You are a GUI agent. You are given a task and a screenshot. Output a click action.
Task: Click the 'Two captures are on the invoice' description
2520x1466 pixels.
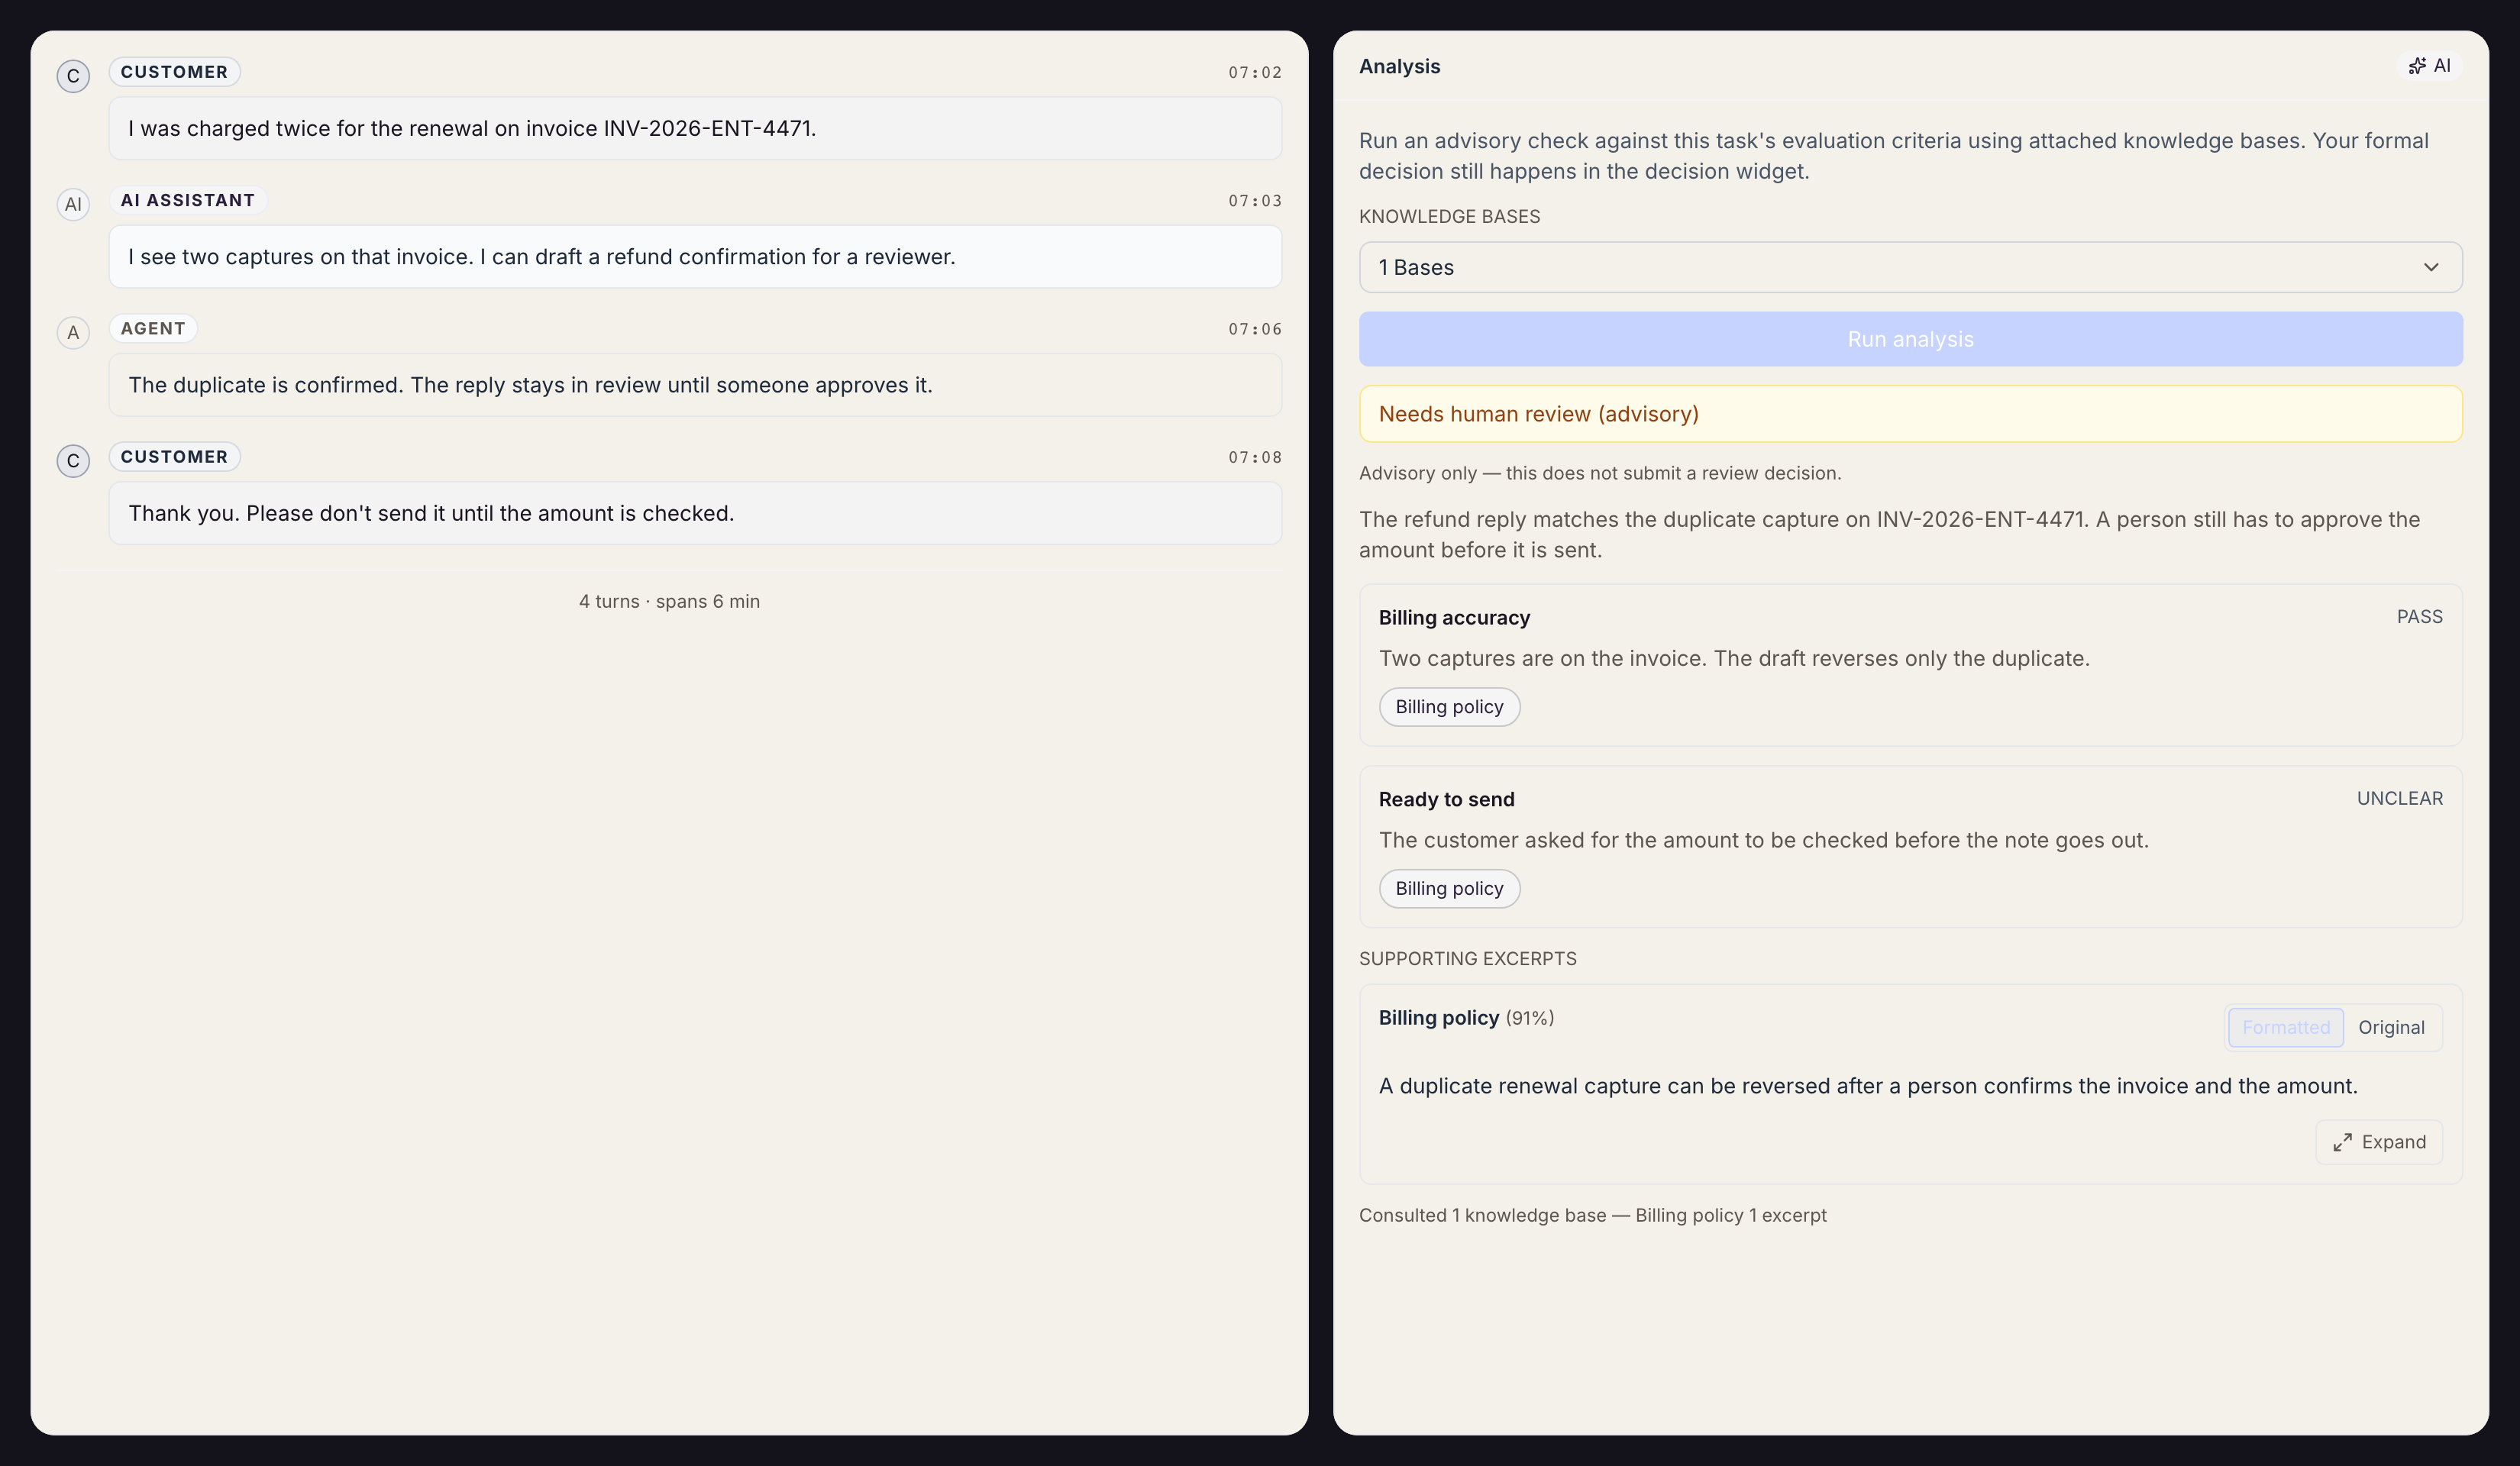1734,659
